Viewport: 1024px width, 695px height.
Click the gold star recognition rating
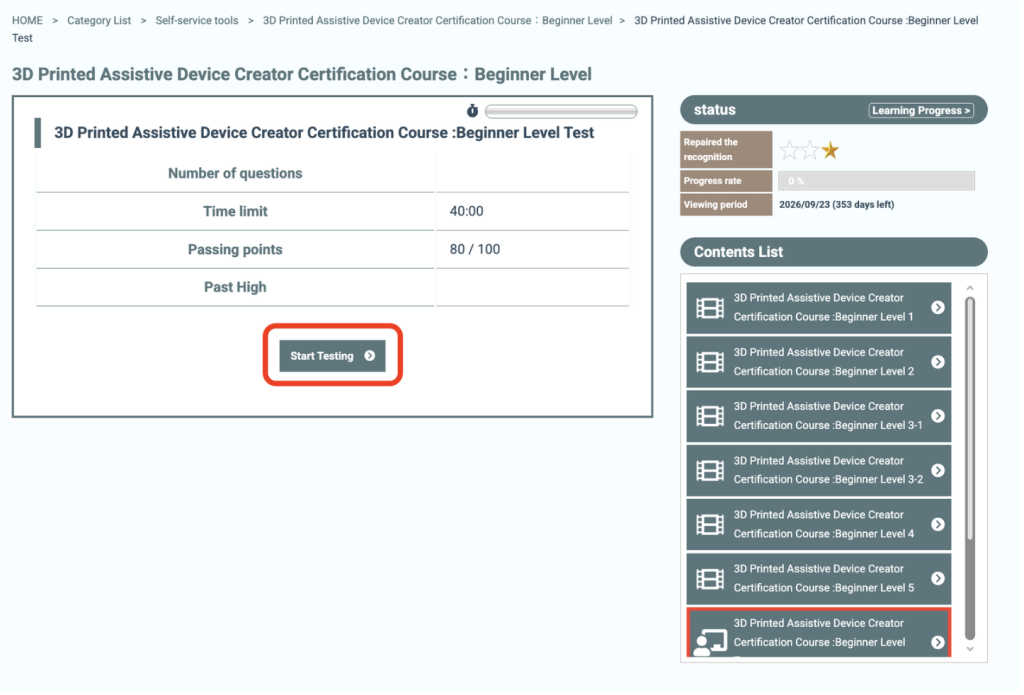(830, 151)
